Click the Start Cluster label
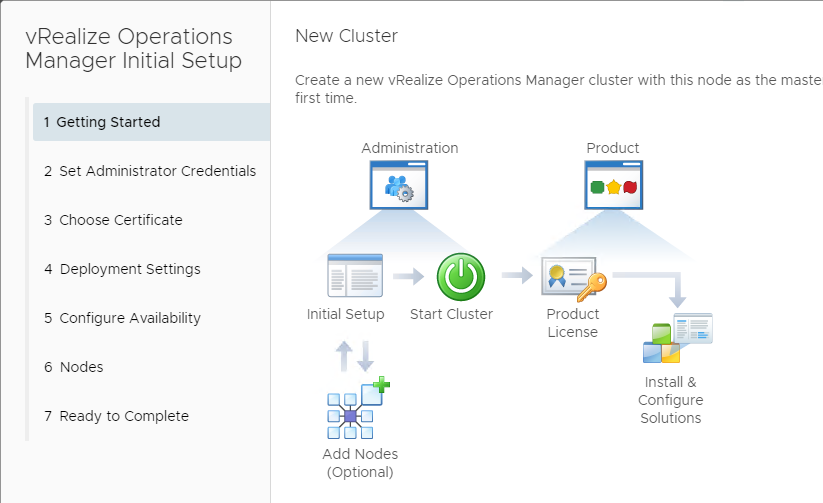 [451, 314]
